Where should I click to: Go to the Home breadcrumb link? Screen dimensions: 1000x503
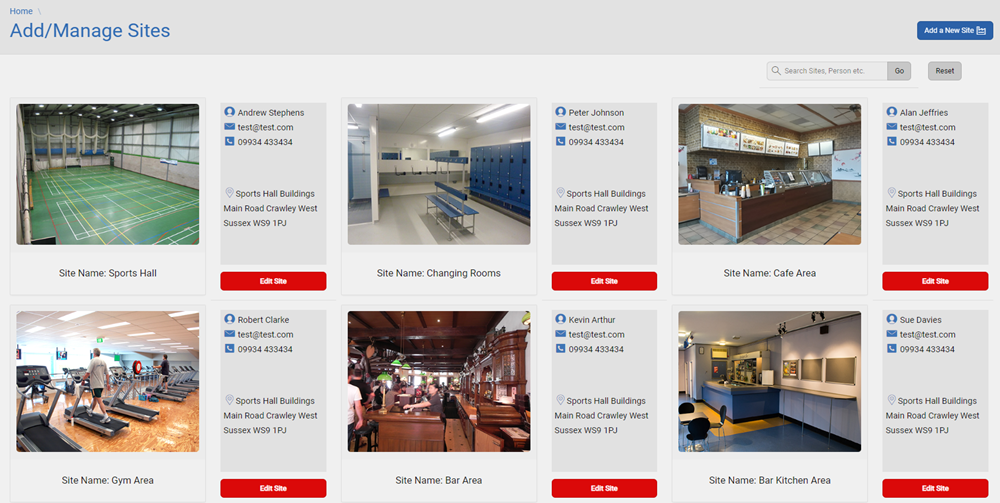21,11
